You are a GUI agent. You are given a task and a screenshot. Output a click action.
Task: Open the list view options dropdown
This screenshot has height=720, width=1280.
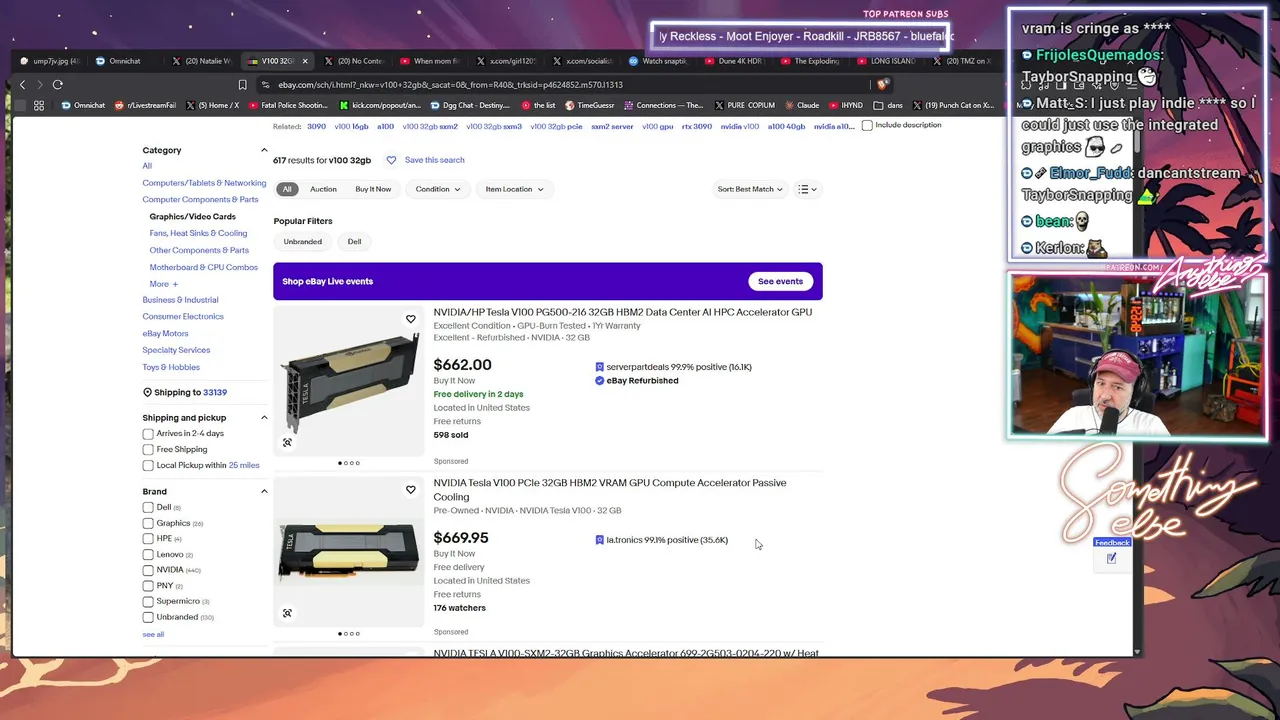pyautogui.click(x=807, y=189)
